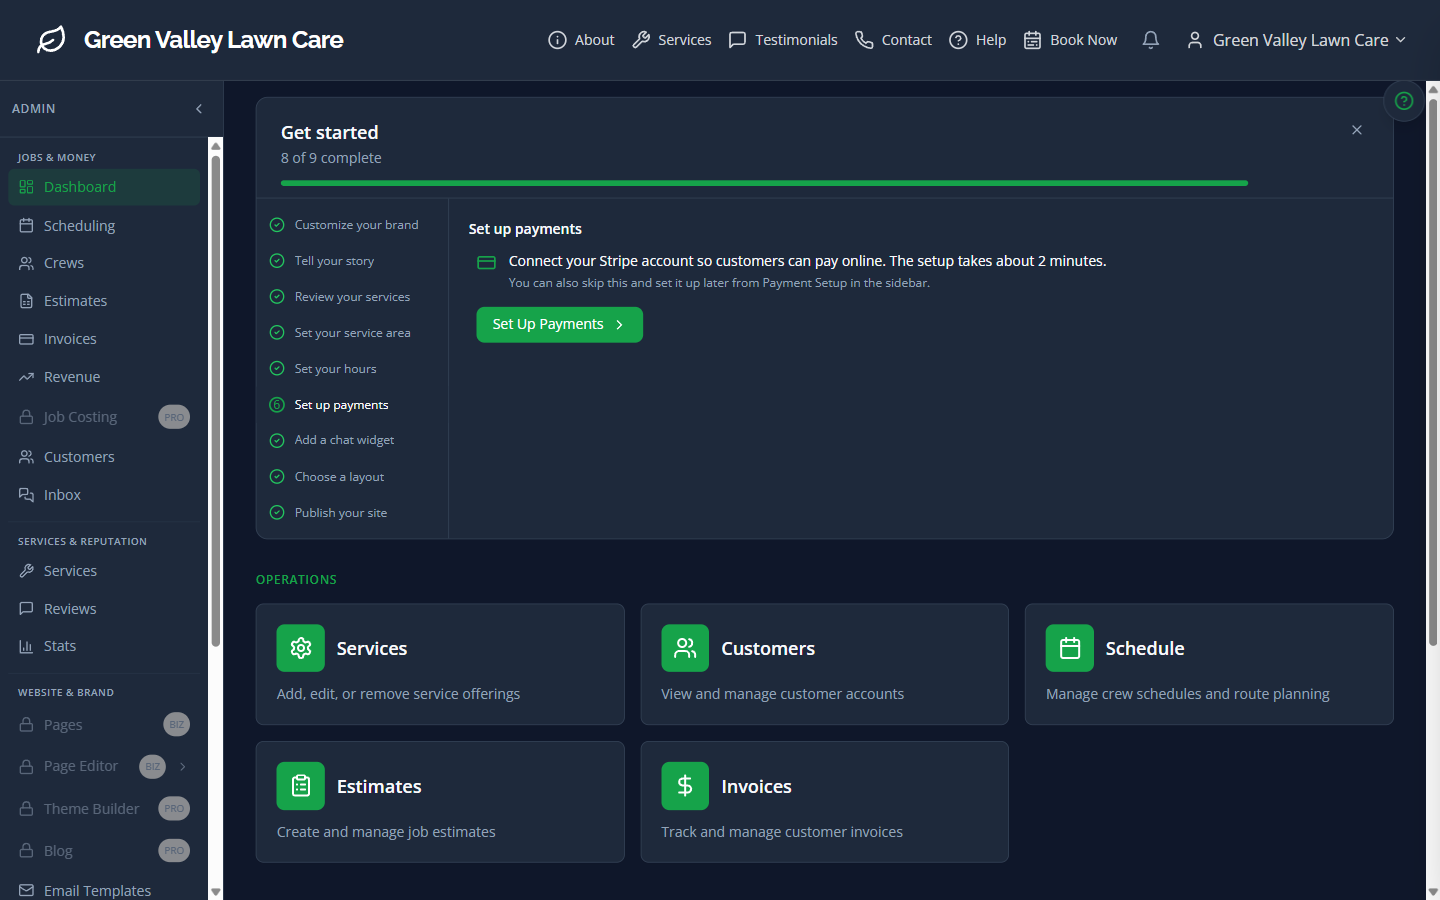
Task: Click the Estimates clipboard card icon
Action: click(300, 786)
